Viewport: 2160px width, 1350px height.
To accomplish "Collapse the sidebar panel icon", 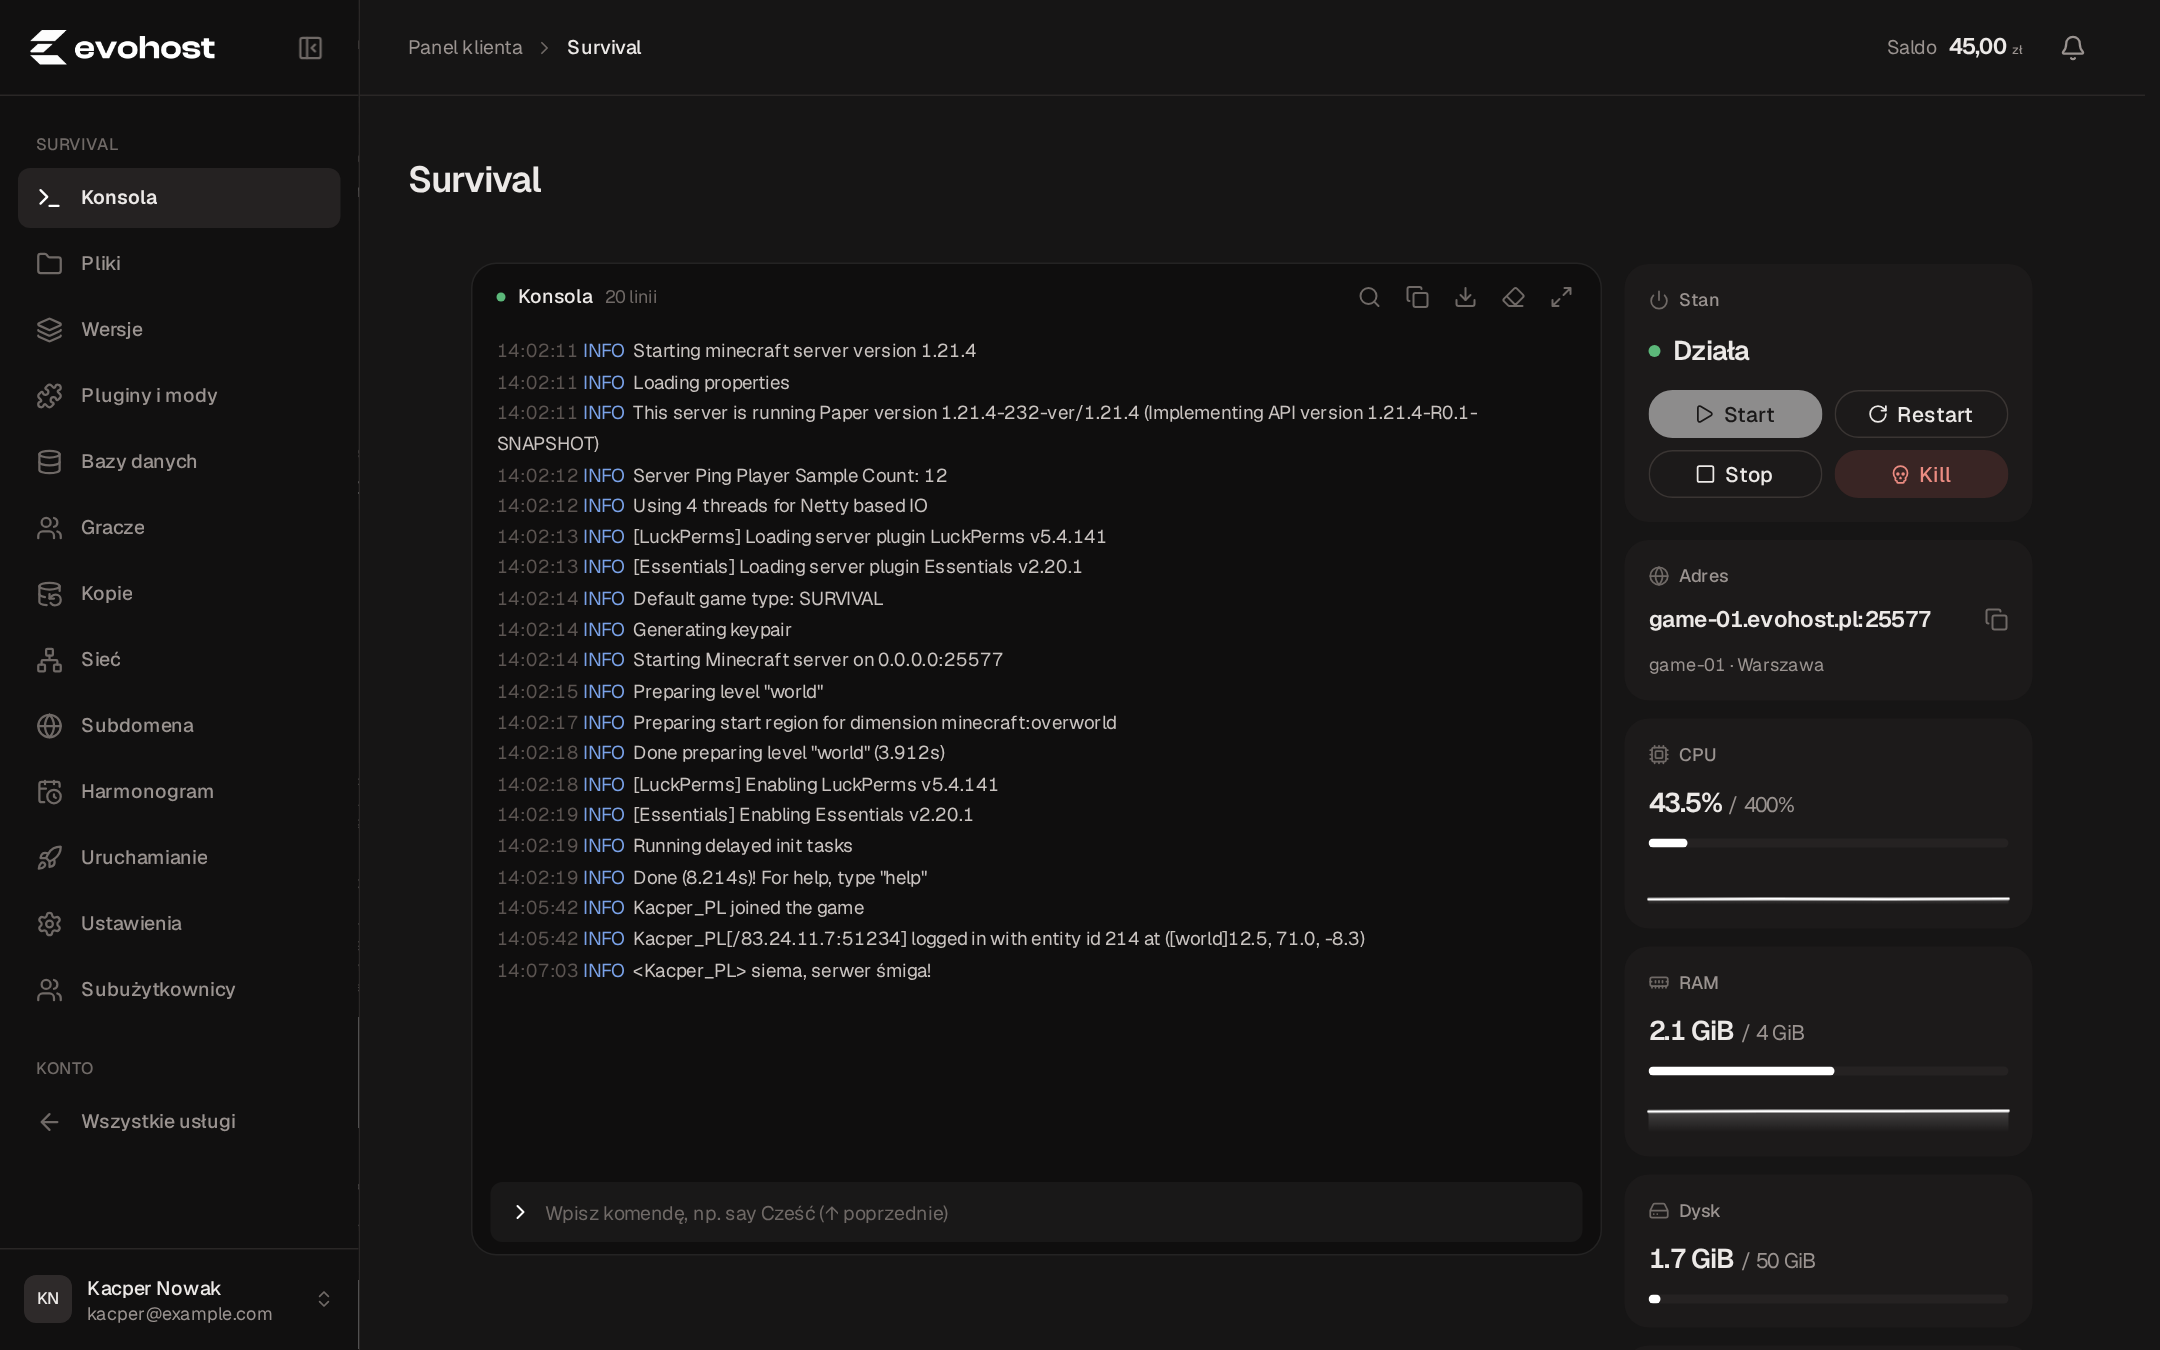I will 310,48.
